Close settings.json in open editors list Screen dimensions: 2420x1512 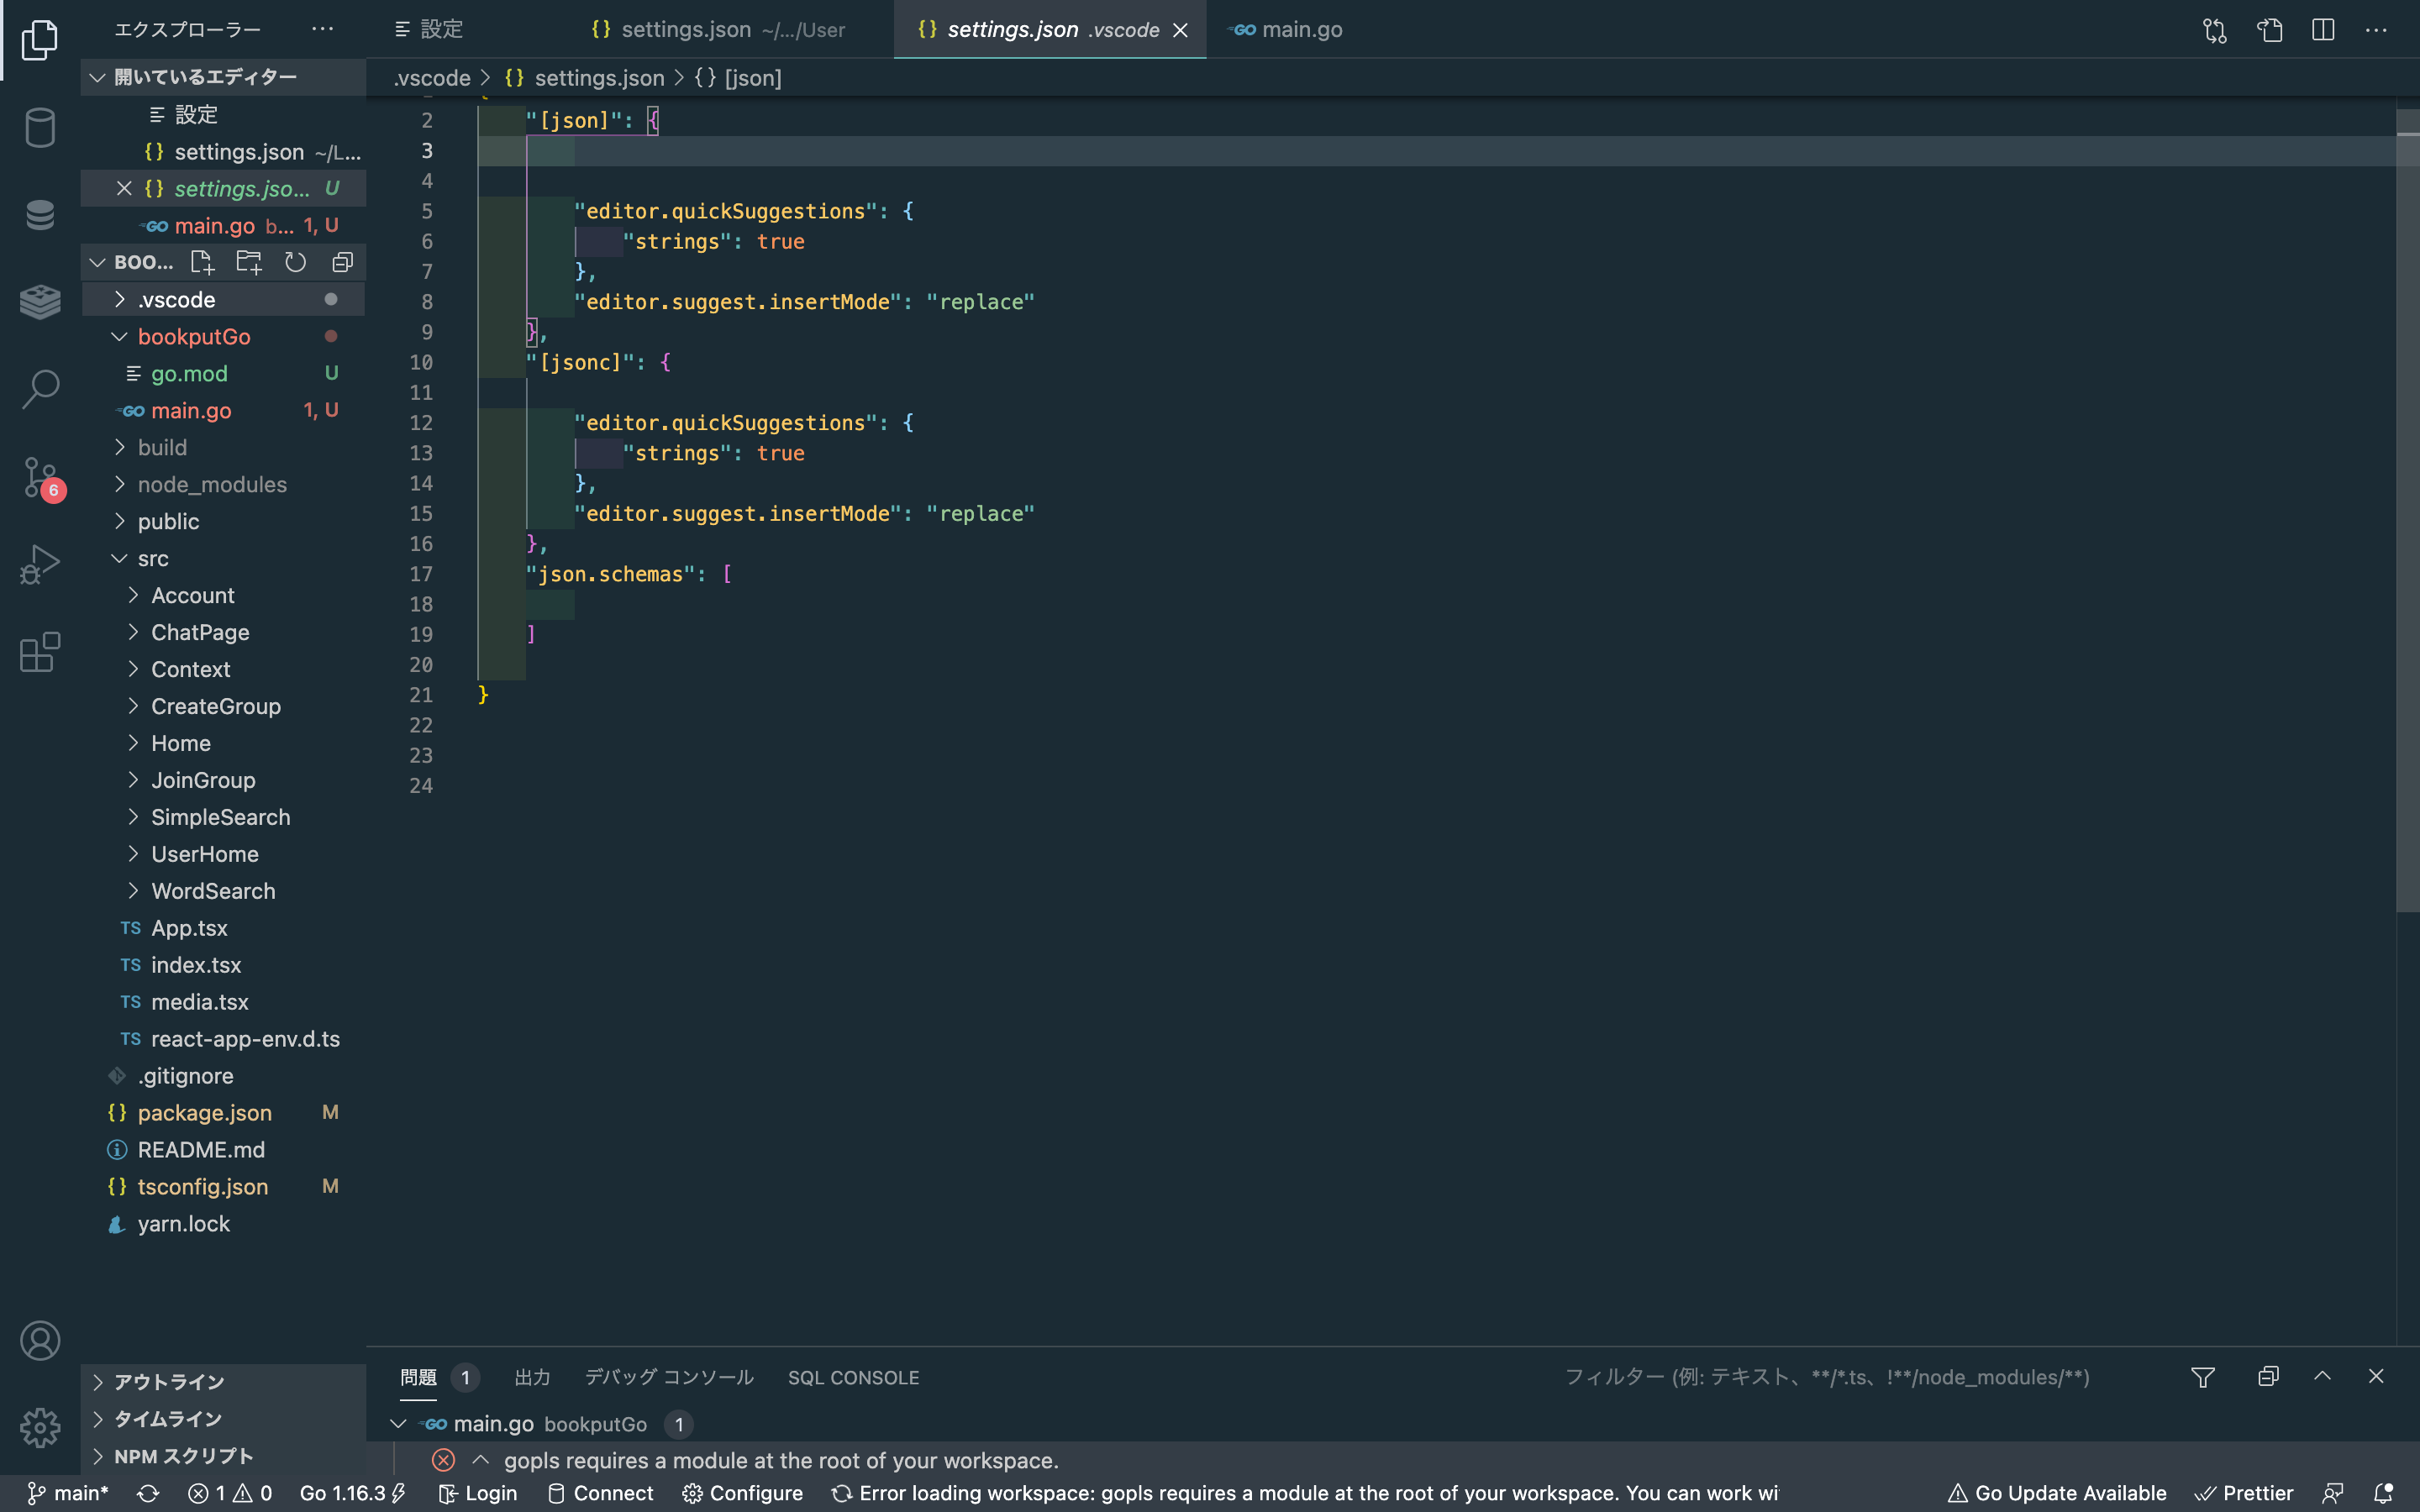[x=124, y=188]
